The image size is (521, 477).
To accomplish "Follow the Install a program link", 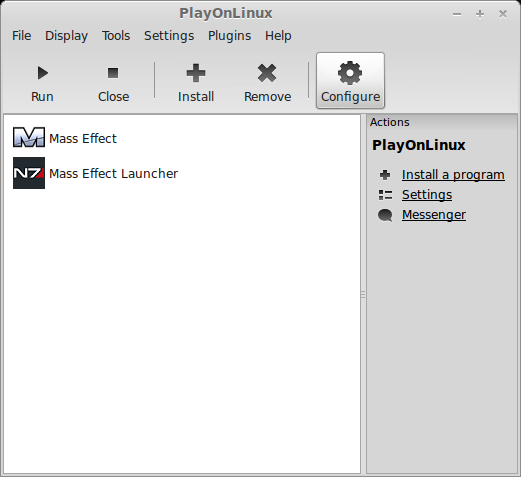I will click(x=453, y=175).
